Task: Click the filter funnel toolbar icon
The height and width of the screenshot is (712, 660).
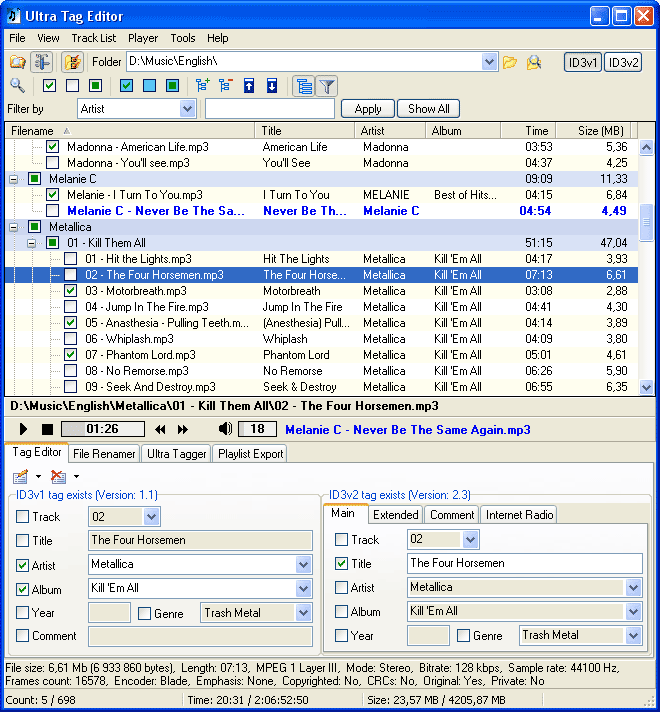Action: pyautogui.click(x=327, y=86)
